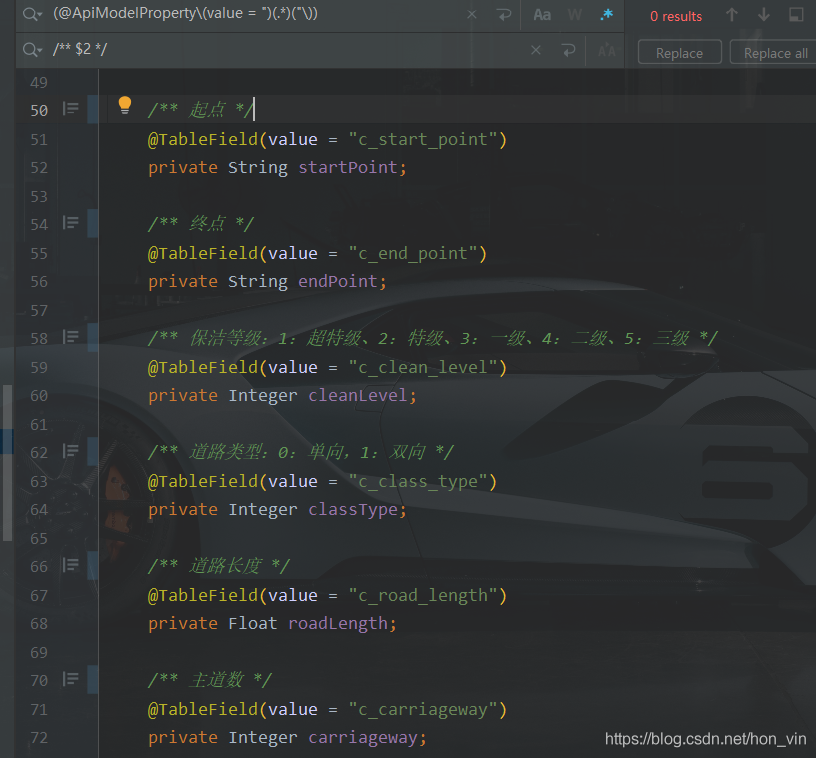The image size is (816, 758).
Task: Click the cleanLevel field name
Action: [x=357, y=395]
